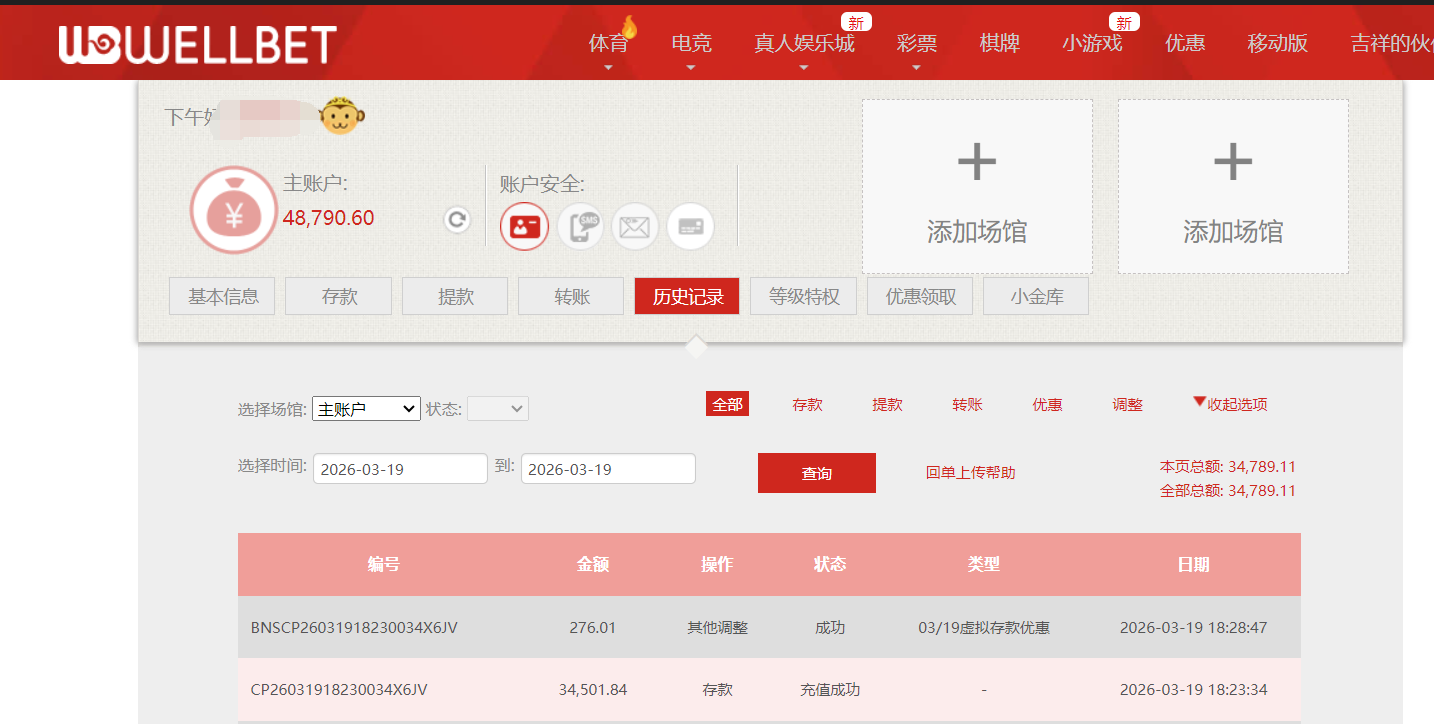Switch to the 转账 tab

click(570, 295)
